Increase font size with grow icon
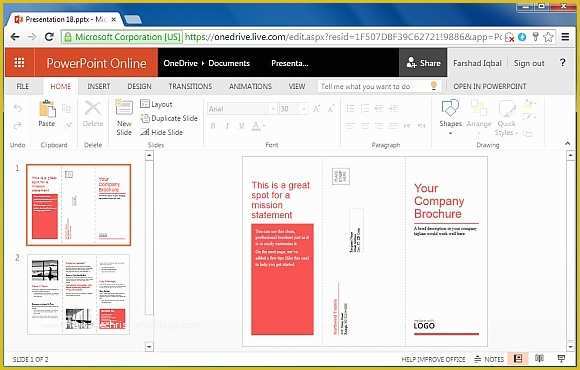 pos(317,108)
